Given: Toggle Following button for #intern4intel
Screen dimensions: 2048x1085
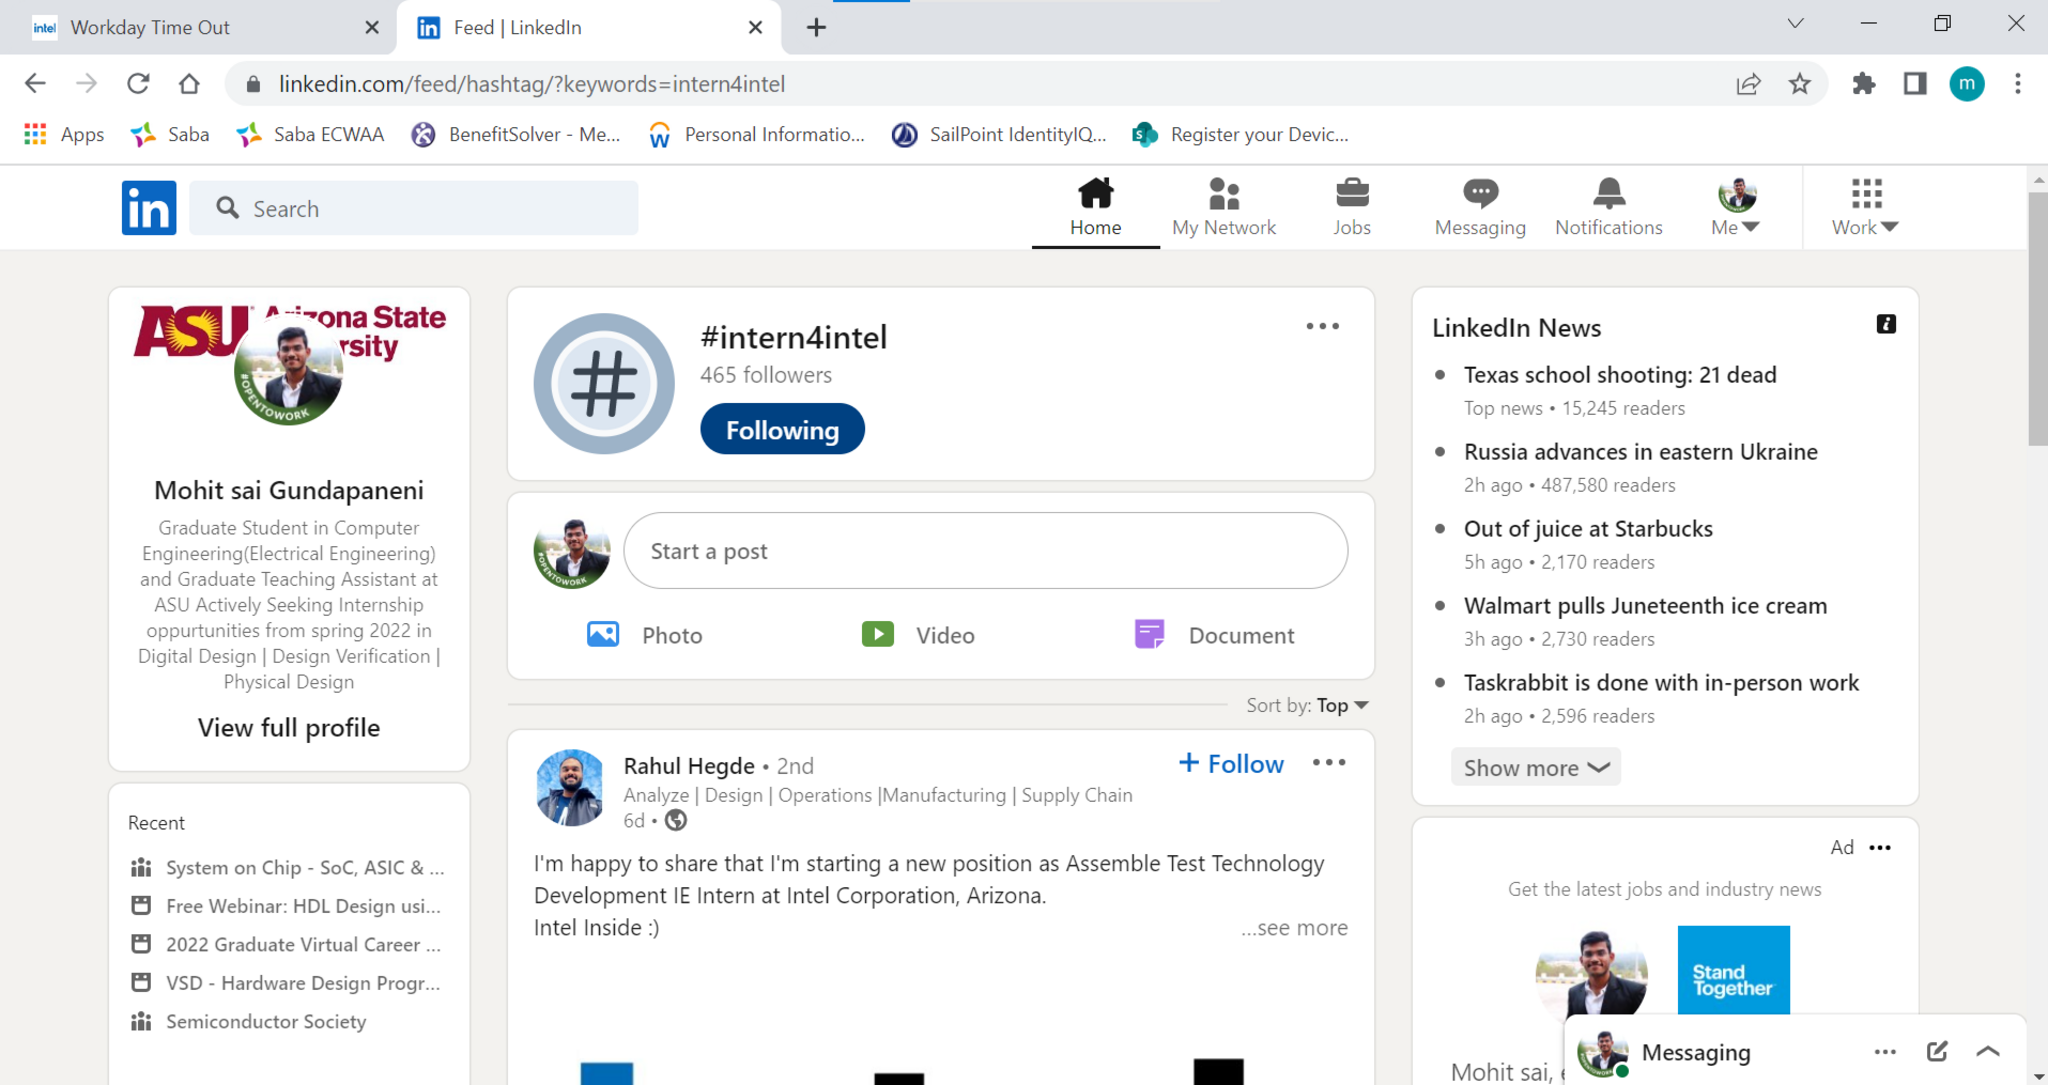Looking at the screenshot, I should tap(782, 430).
